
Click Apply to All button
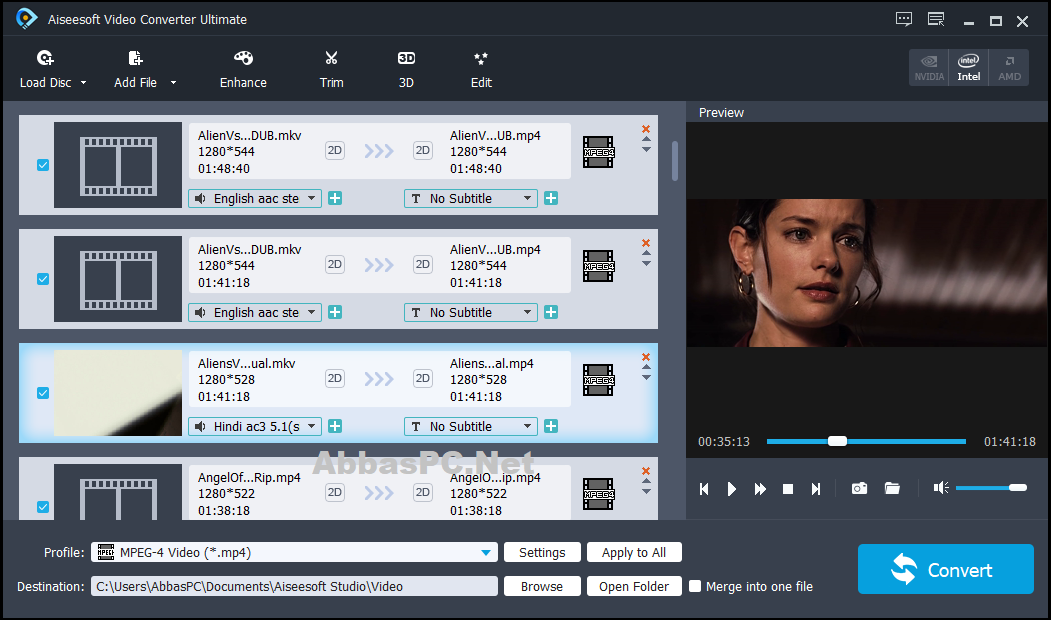click(634, 552)
